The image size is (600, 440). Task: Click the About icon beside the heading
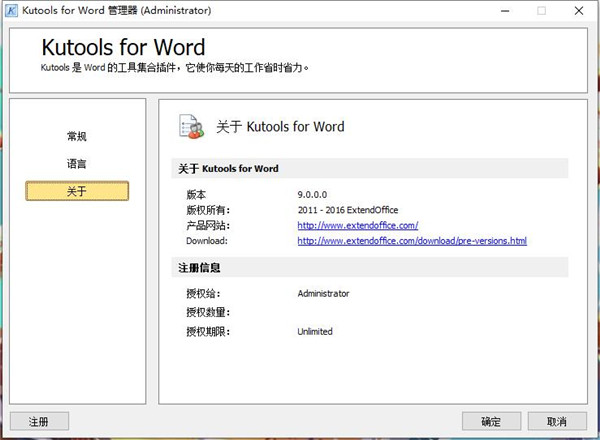pyautogui.click(x=191, y=127)
